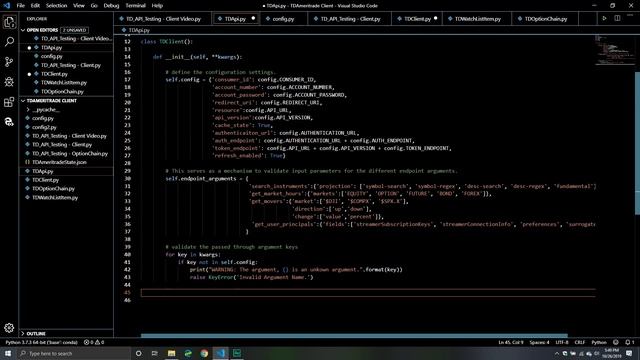
Task: Switch to the config.py editor tab
Action: [x=283, y=19]
